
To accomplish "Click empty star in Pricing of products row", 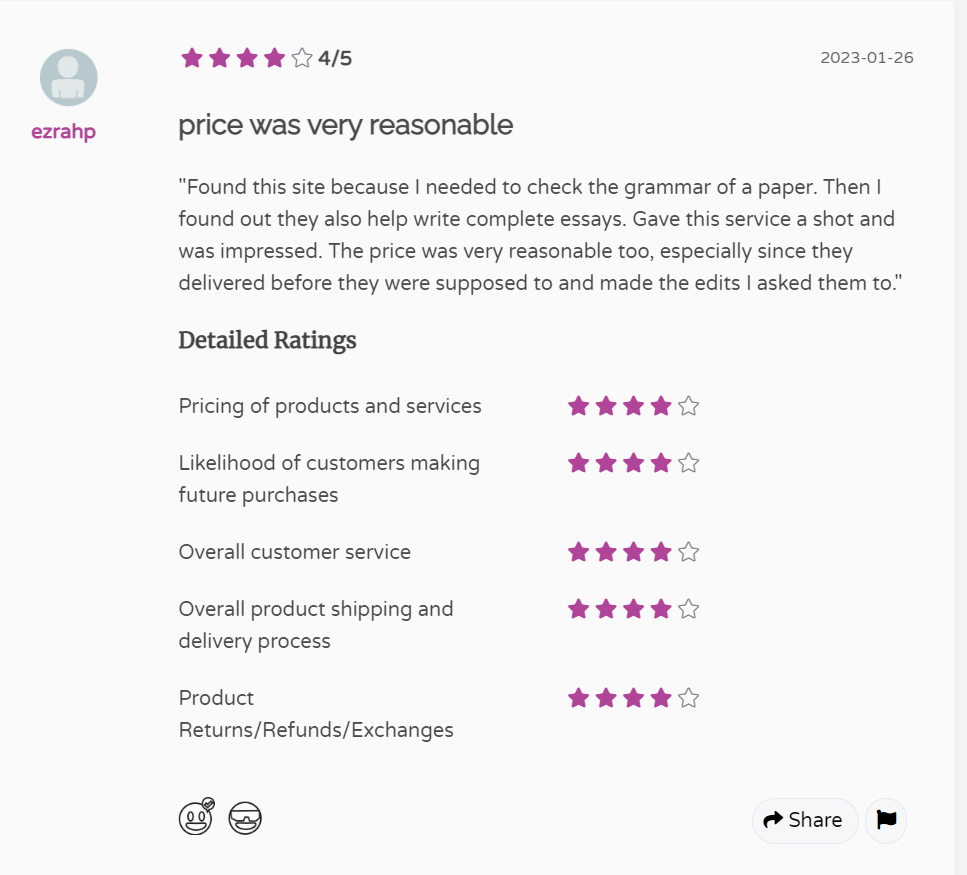I will 688,406.
